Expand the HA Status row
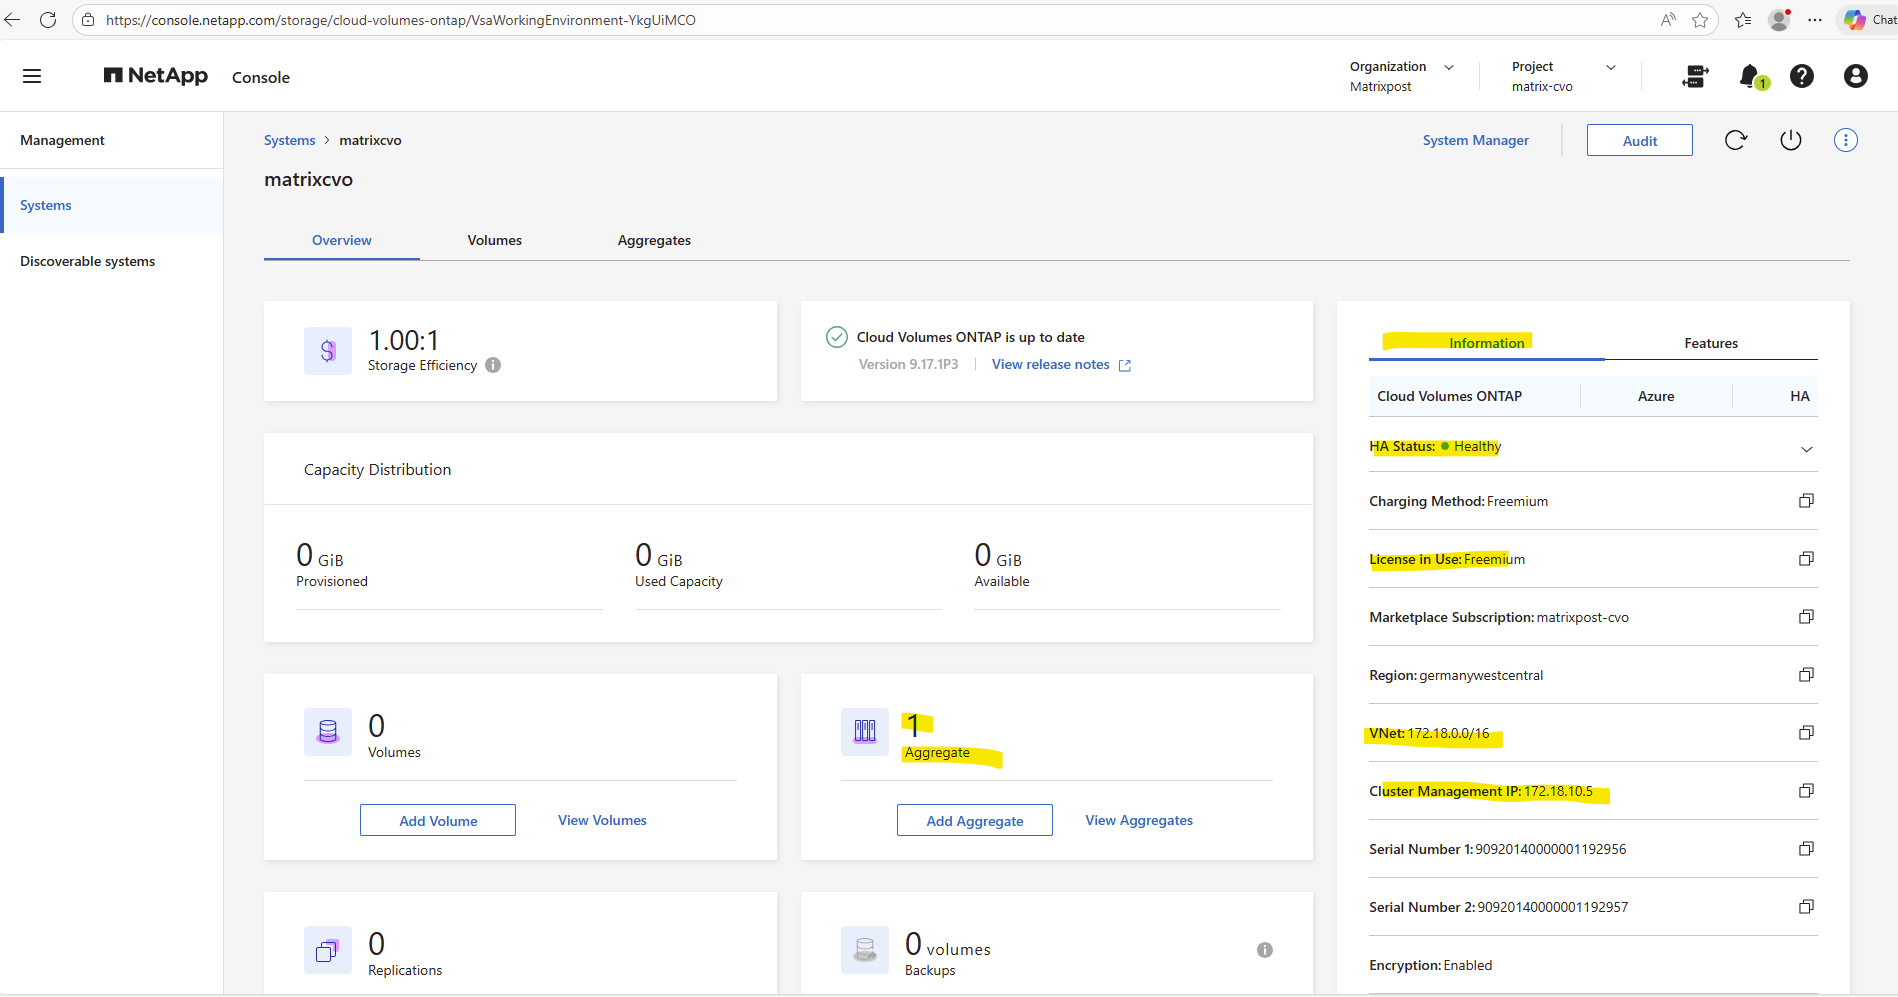The width and height of the screenshot is (1898, 997). [1806, 449]
